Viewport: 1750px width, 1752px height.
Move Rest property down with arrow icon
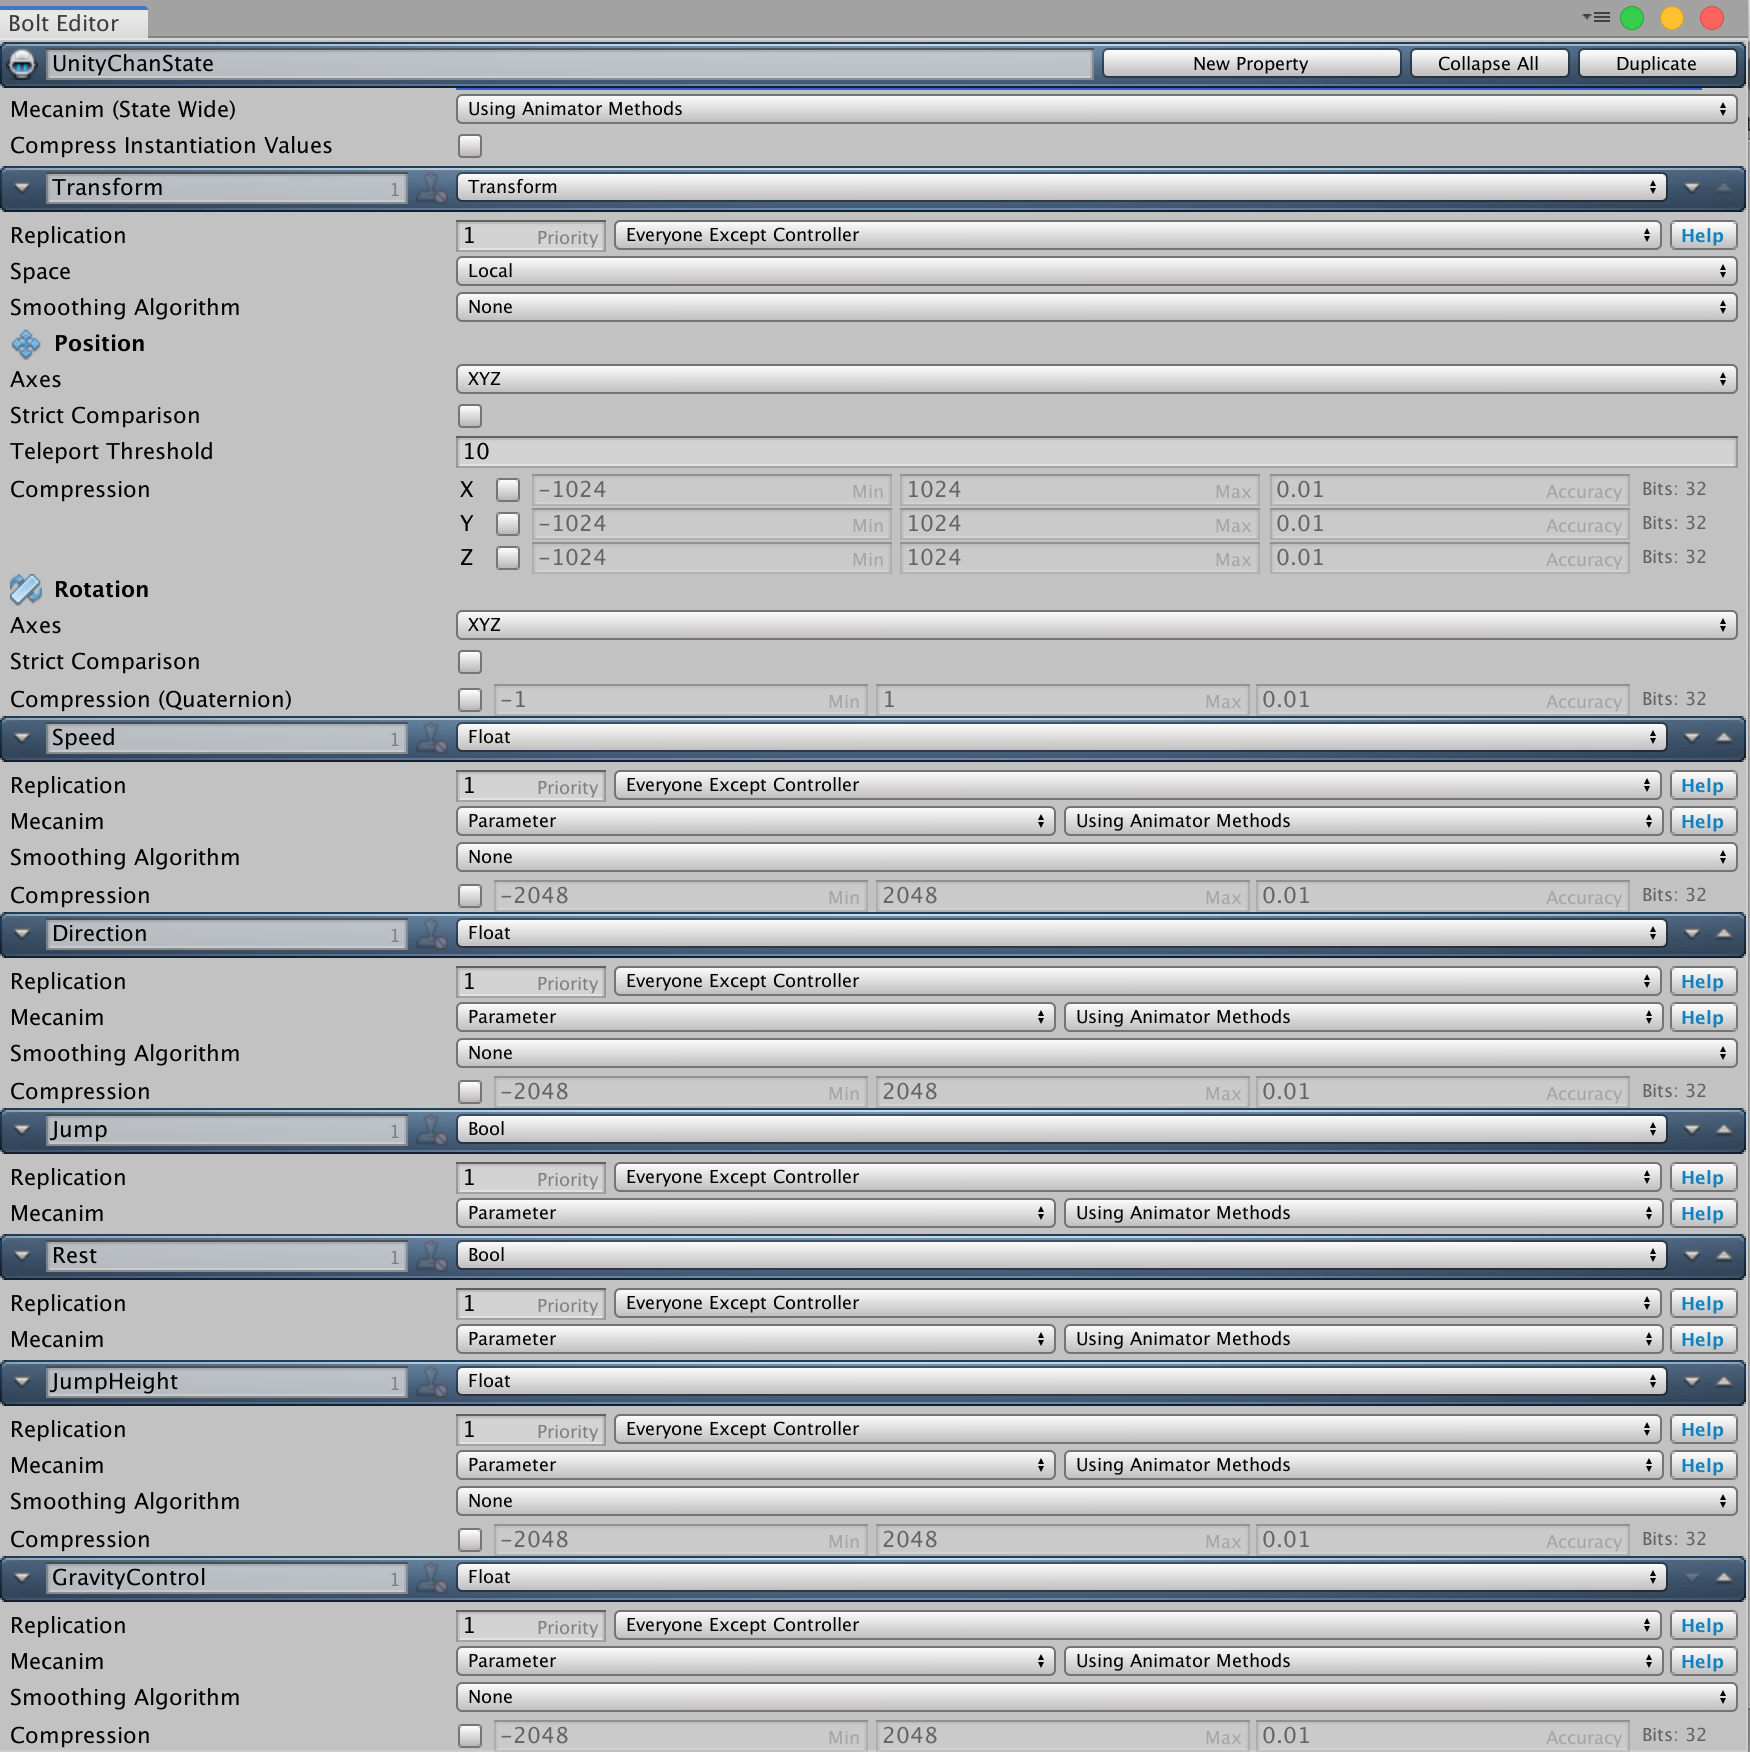tap(1692, 1255)
